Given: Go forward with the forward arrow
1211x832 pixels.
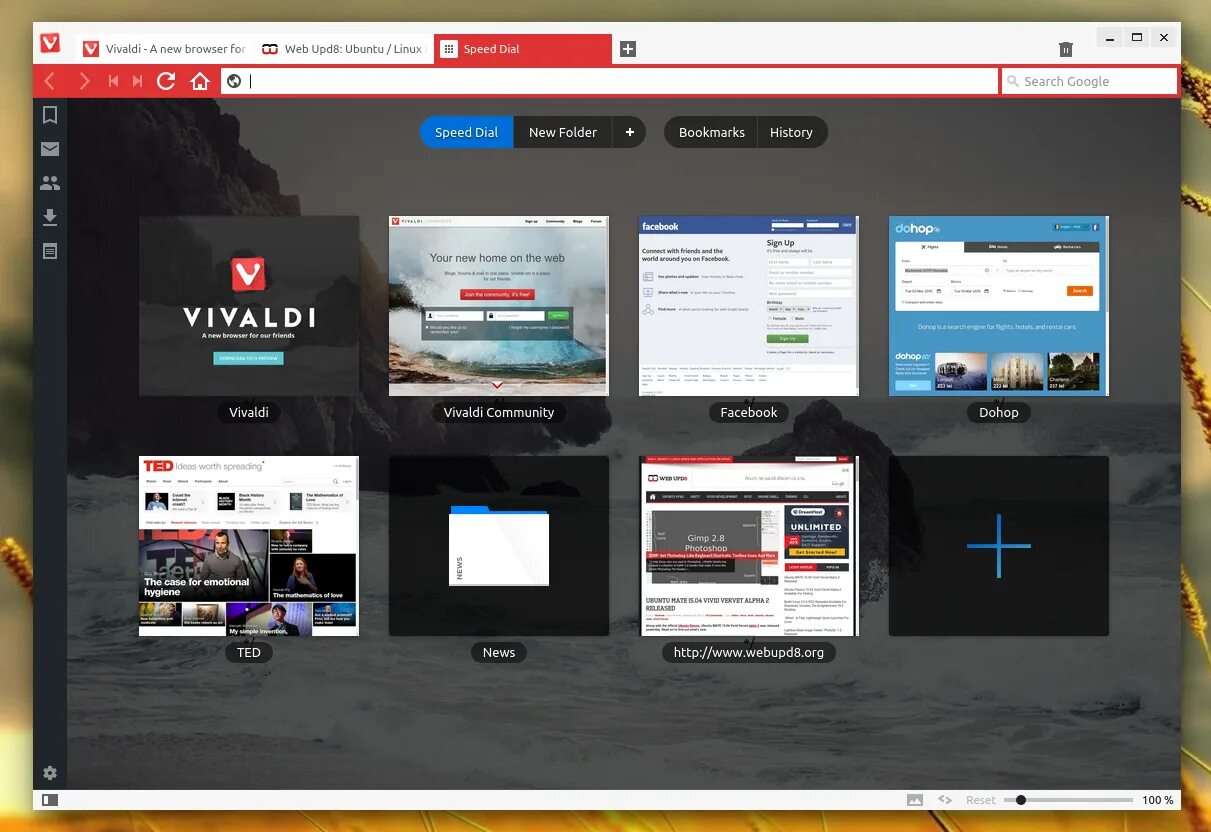Looking at the screenshot, I should (x=84, y=81).
